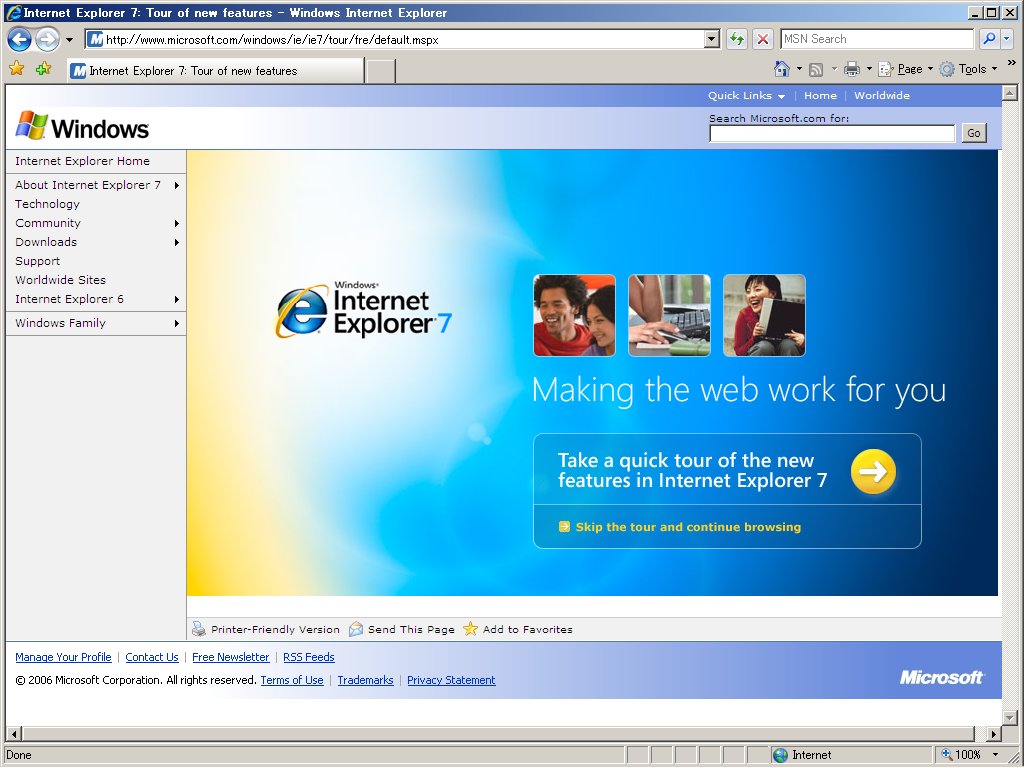Open the Print dropdown arrow
The width and height of the screenshot is (1024, 768).
pyautogui.click(x=869, y=69)
